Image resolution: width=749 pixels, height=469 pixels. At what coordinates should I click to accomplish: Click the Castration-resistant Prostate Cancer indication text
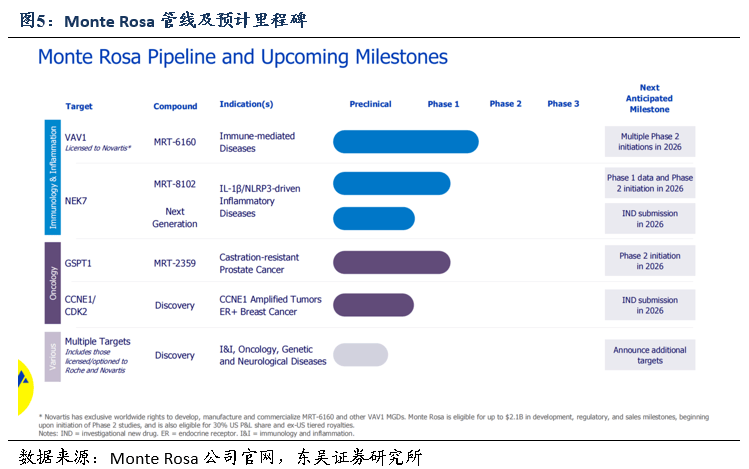pos(259,263)
